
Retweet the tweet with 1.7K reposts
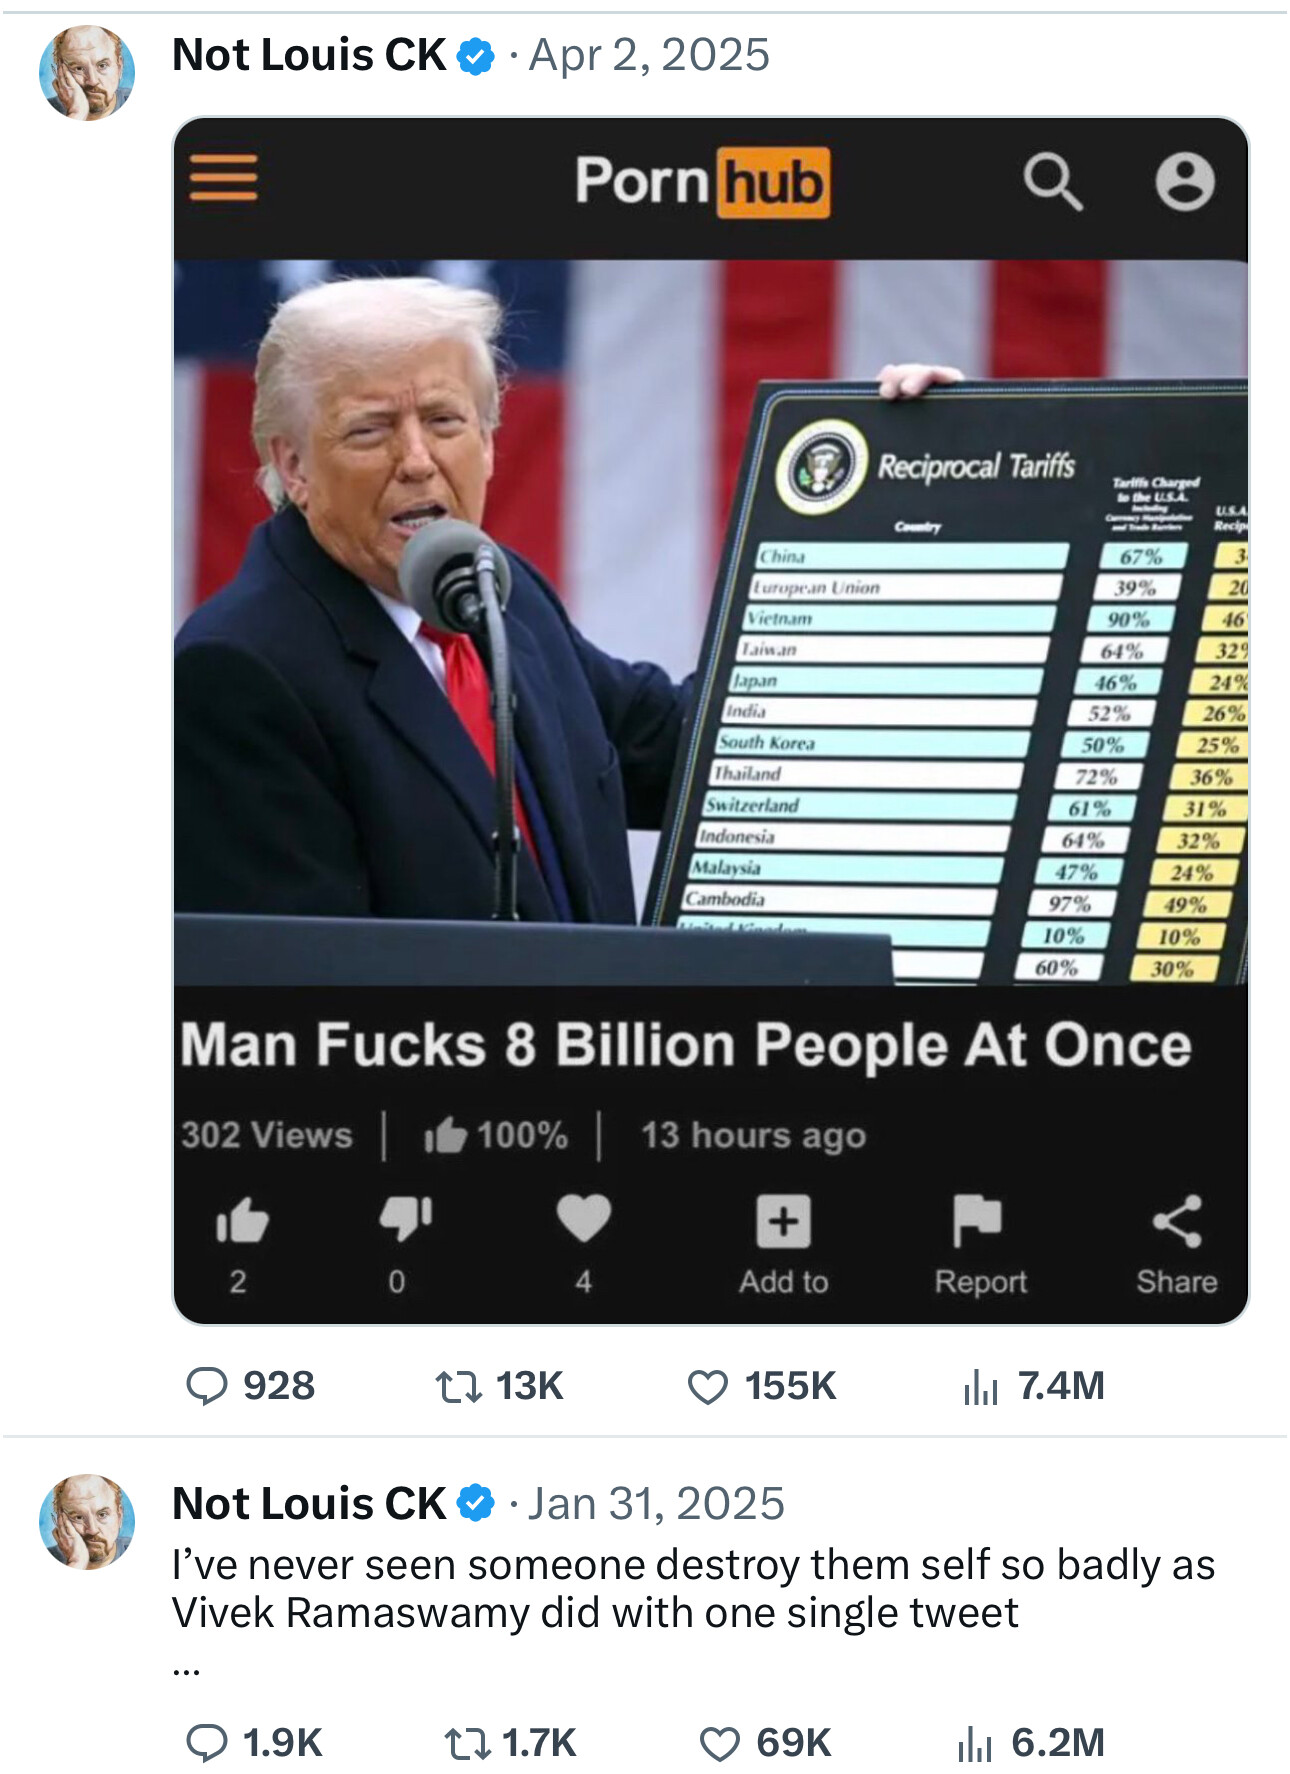pyautogui.click(x=467, y=1743)
